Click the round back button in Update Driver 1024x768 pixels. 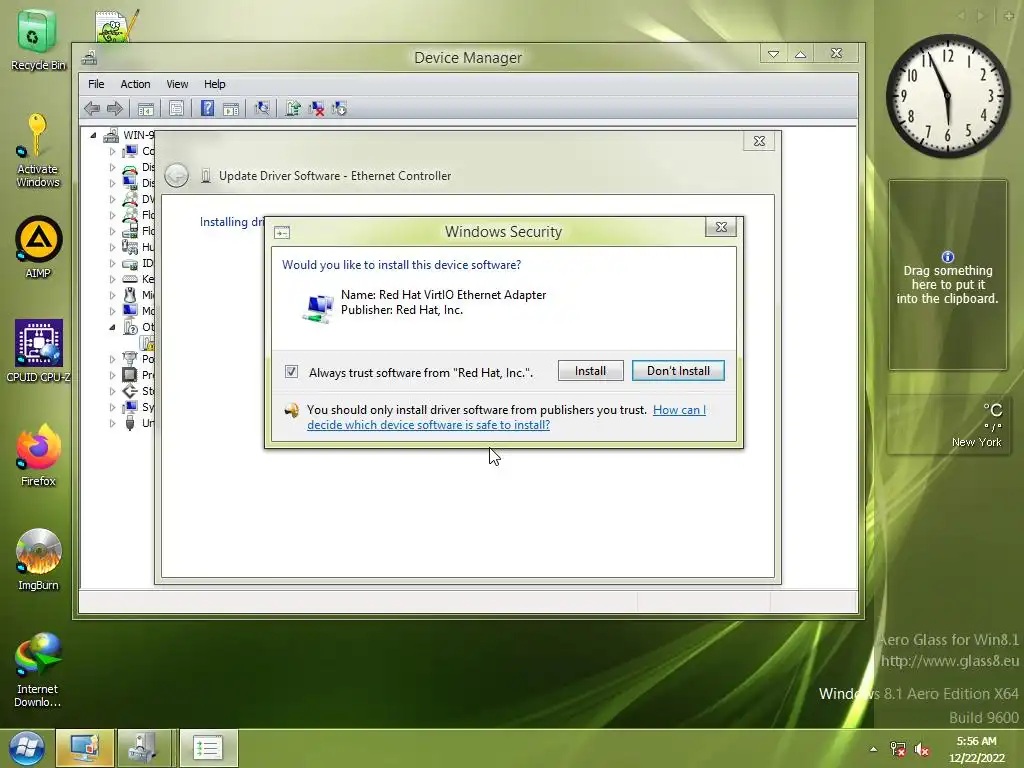click(176, 176)
